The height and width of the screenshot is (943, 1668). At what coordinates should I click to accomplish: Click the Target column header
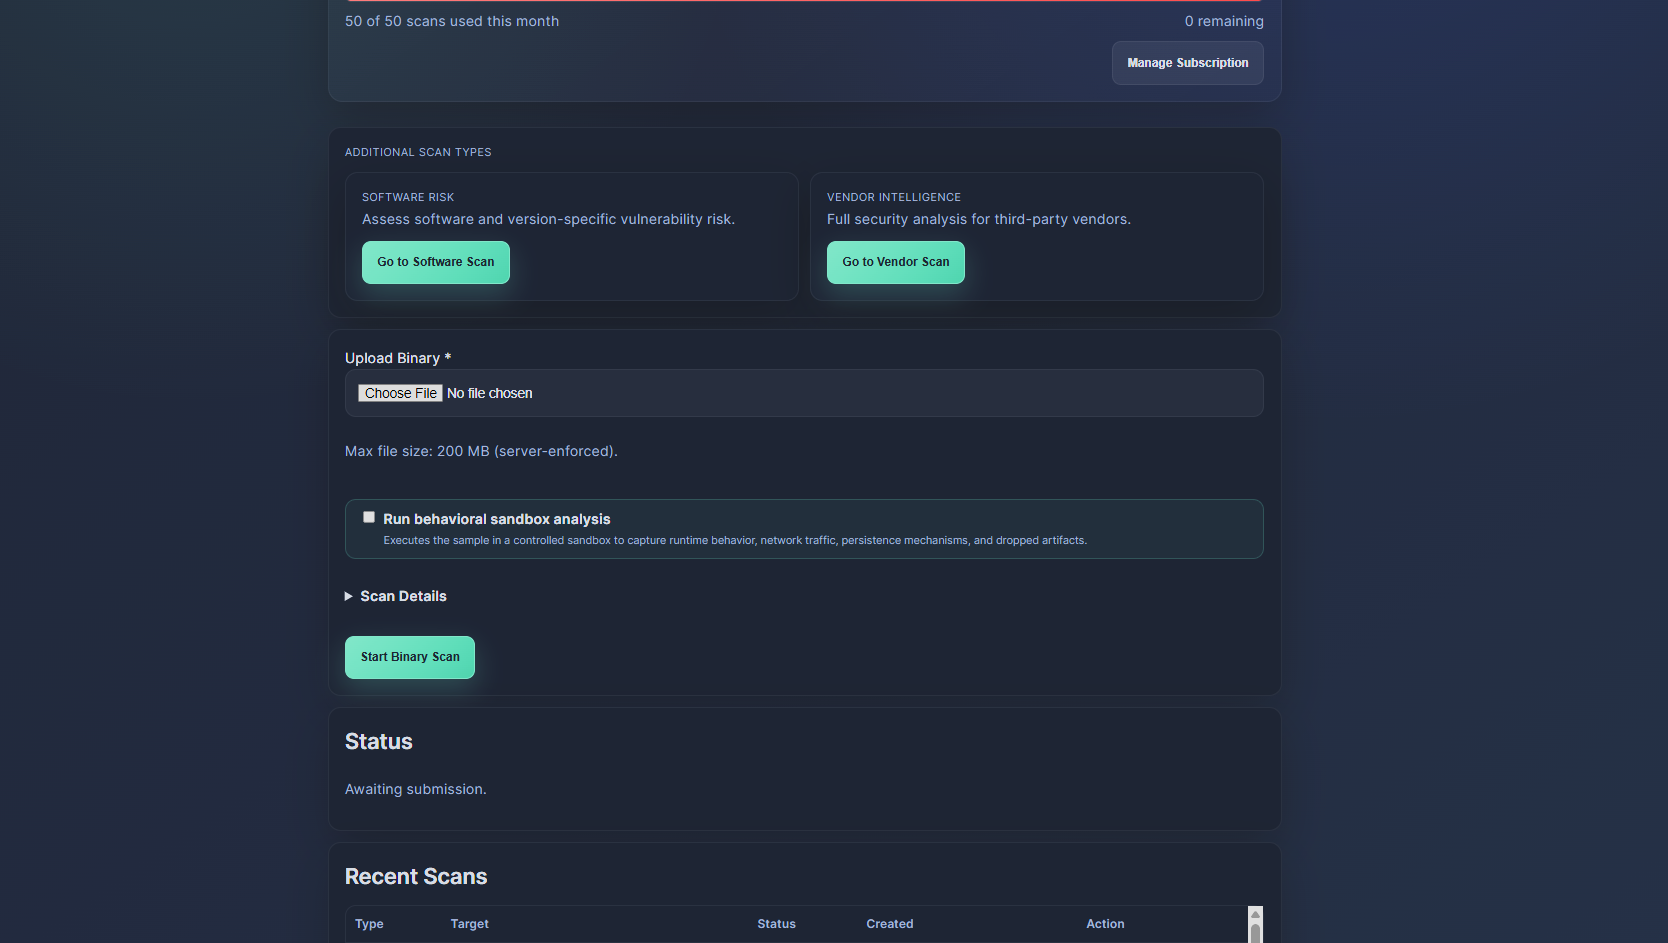click(469, 924)
